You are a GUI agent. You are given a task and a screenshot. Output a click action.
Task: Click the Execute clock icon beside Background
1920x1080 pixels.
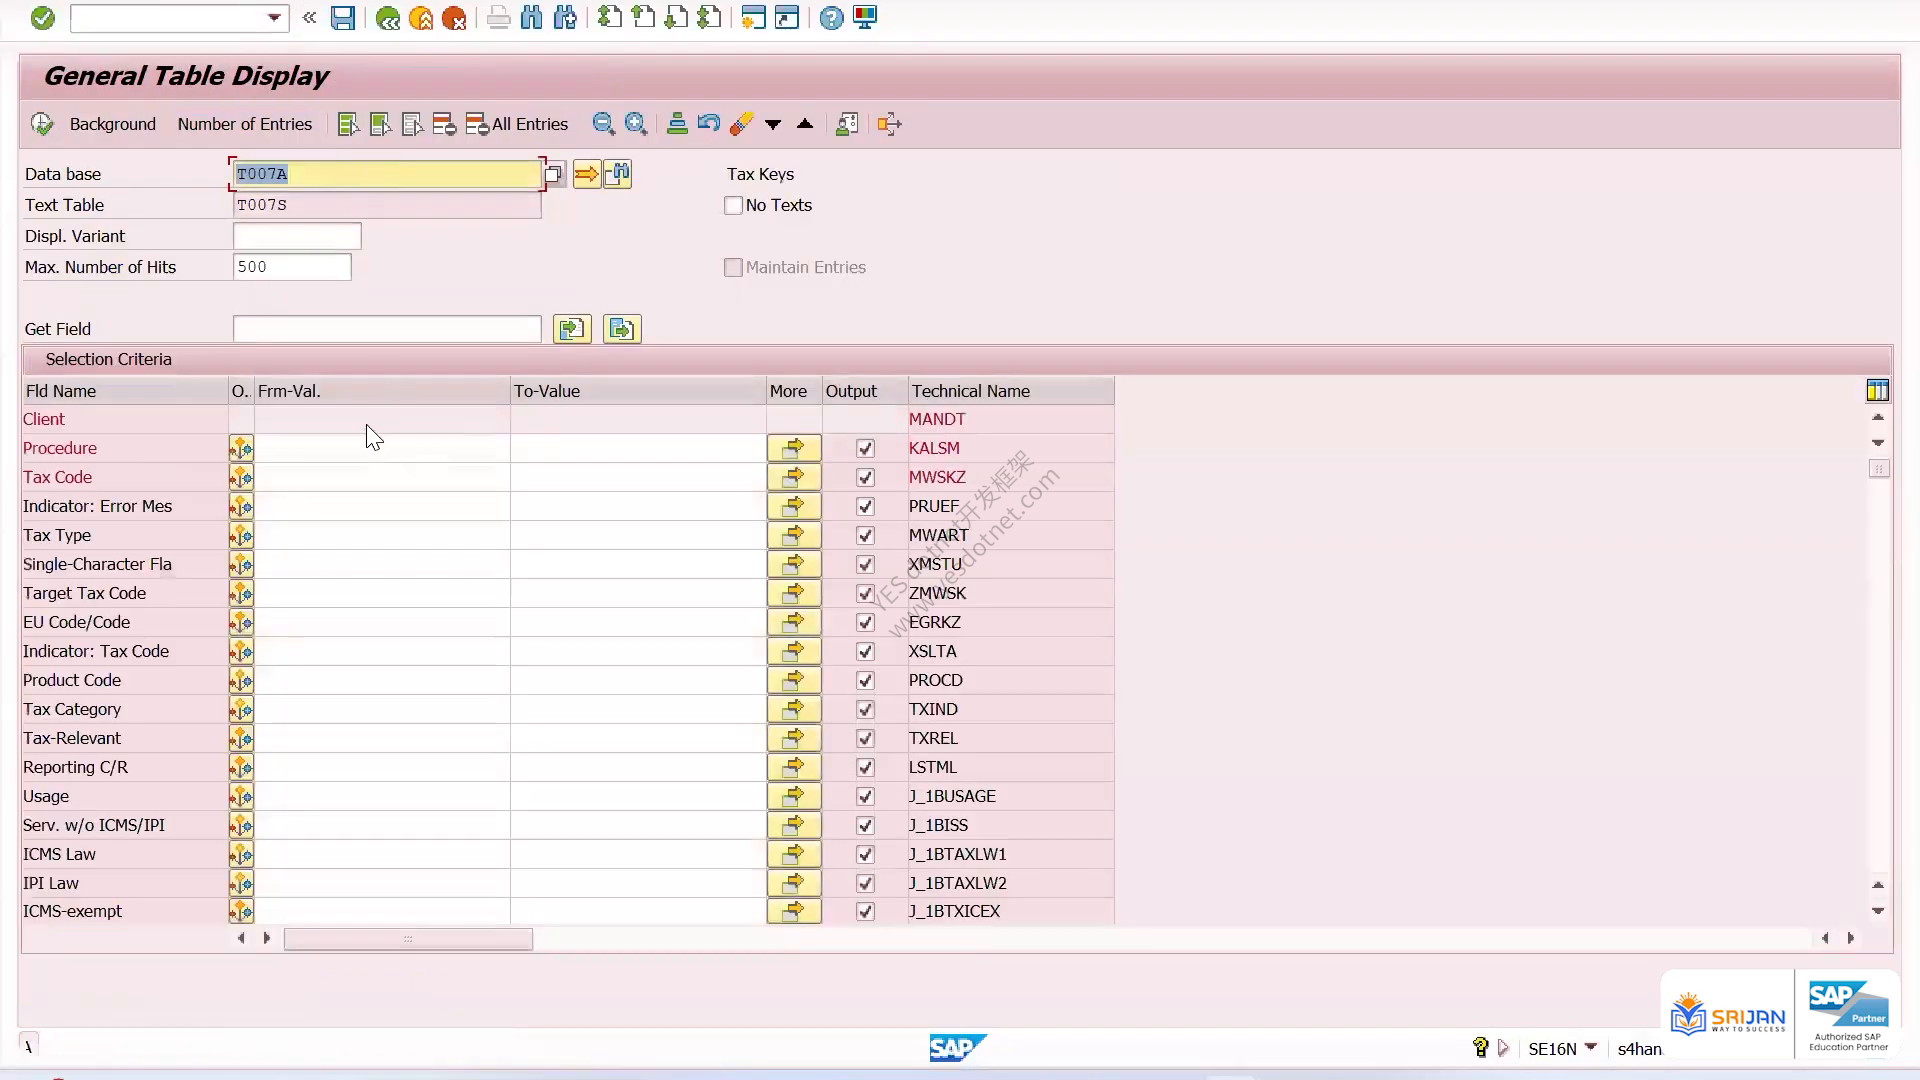[x=42, y=124]
